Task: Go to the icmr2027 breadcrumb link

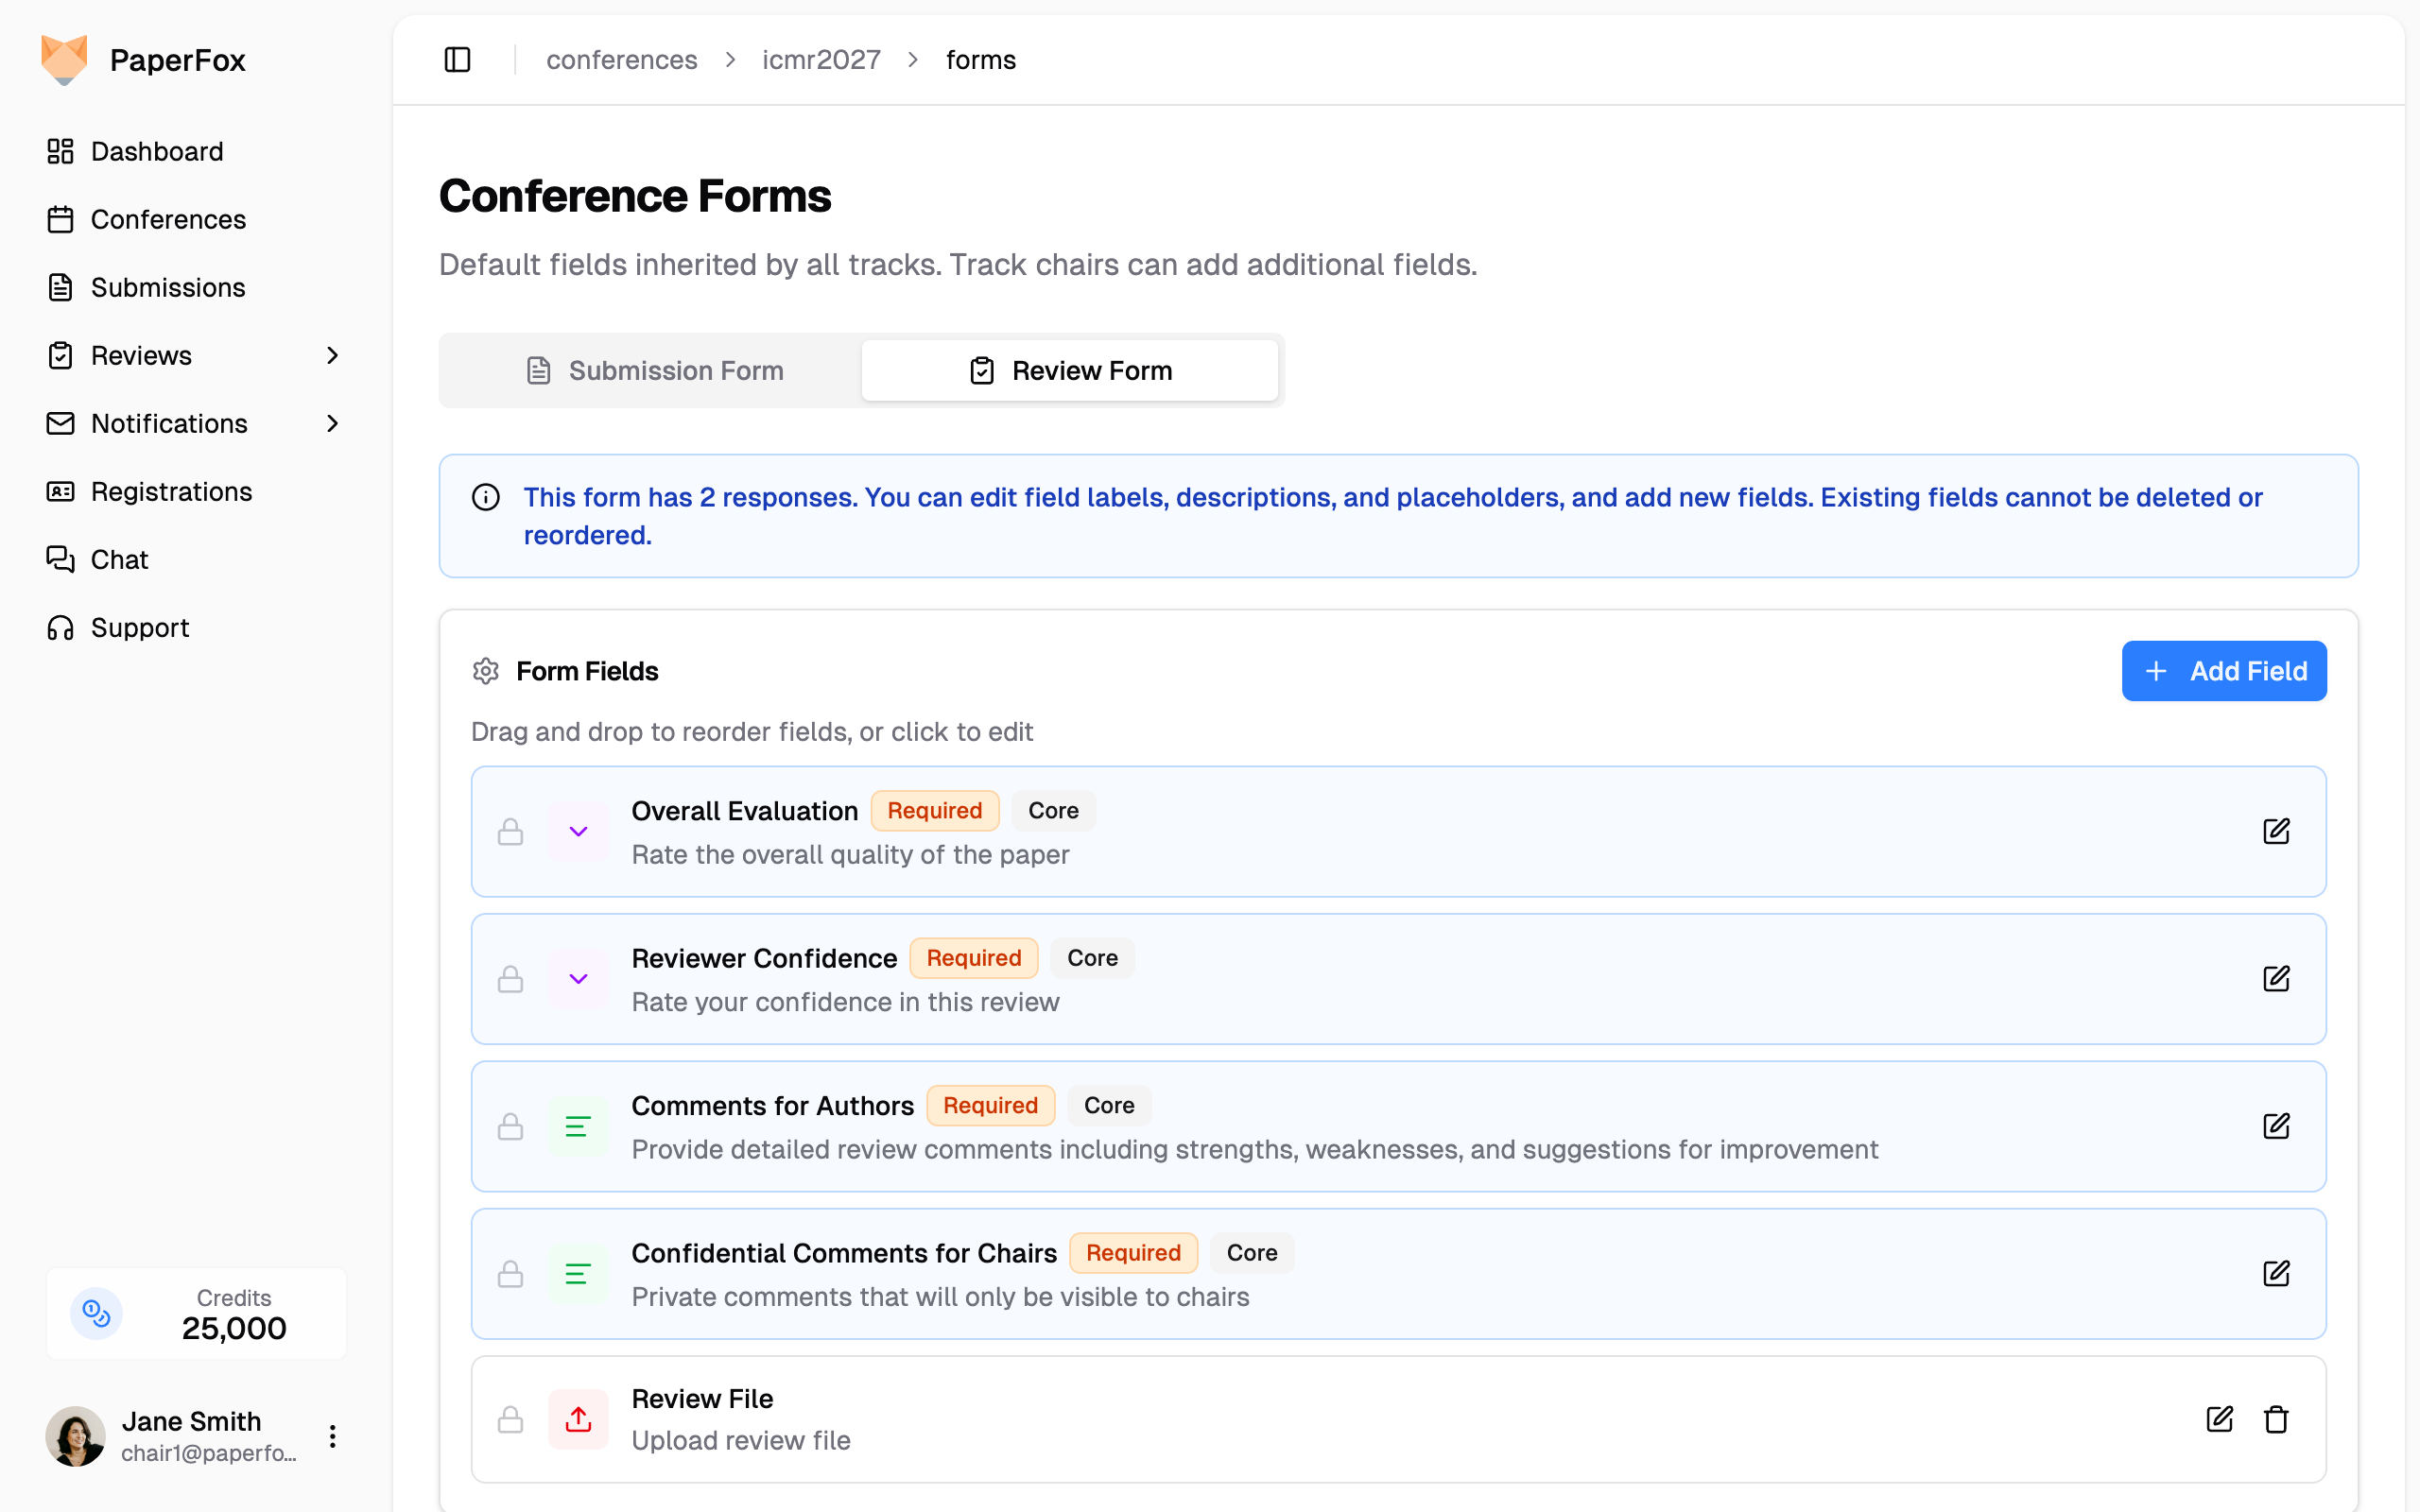Action: [x=821, y=60]
